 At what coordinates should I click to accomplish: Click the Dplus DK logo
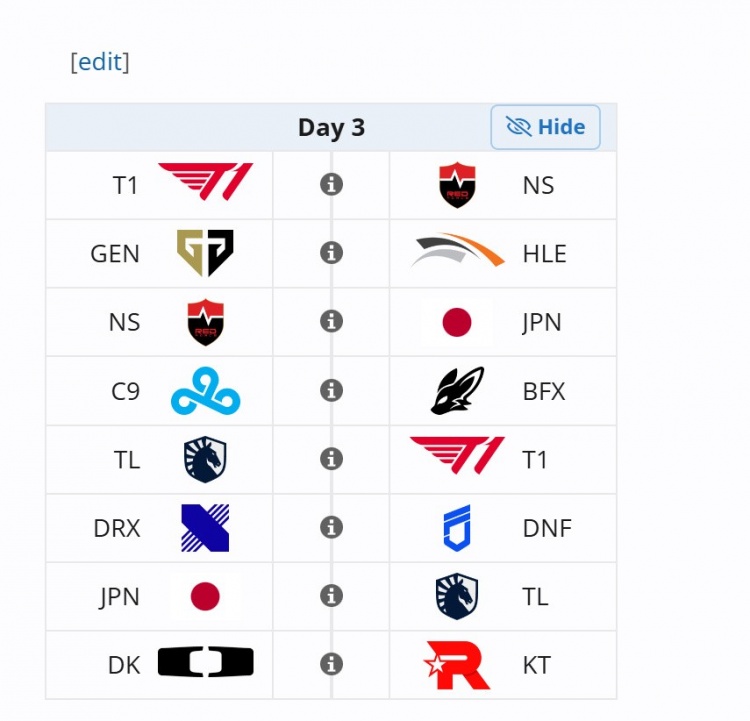pyautogui.click(x=205, y=662)
